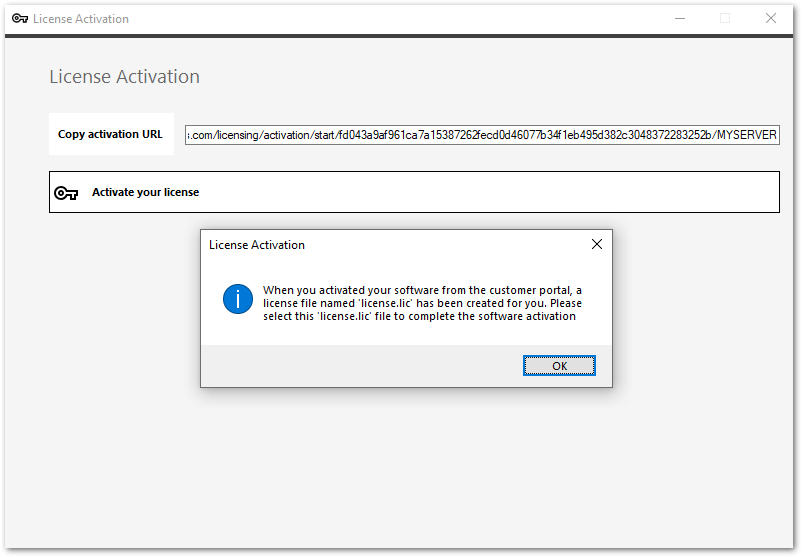The height and width of the screenshot is (557, 802).
Task: Select the Activate your license label
Action: coord(145,192)
